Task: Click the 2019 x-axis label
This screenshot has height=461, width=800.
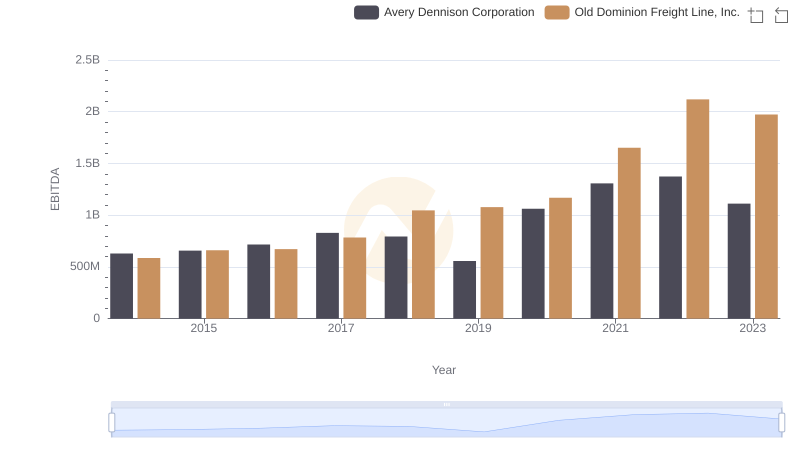Action: [478, 328]
